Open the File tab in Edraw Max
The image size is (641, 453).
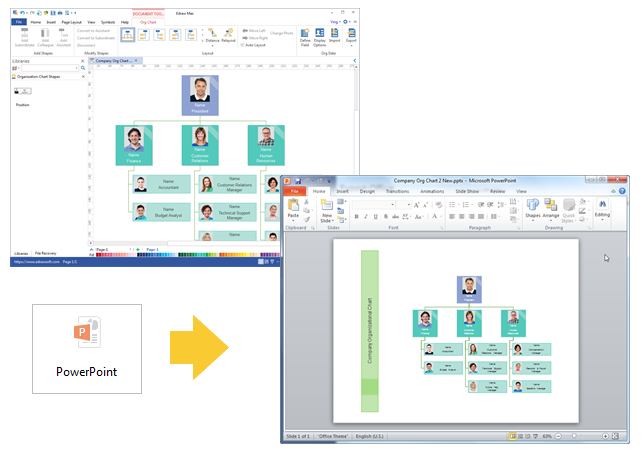pos(19,22)
